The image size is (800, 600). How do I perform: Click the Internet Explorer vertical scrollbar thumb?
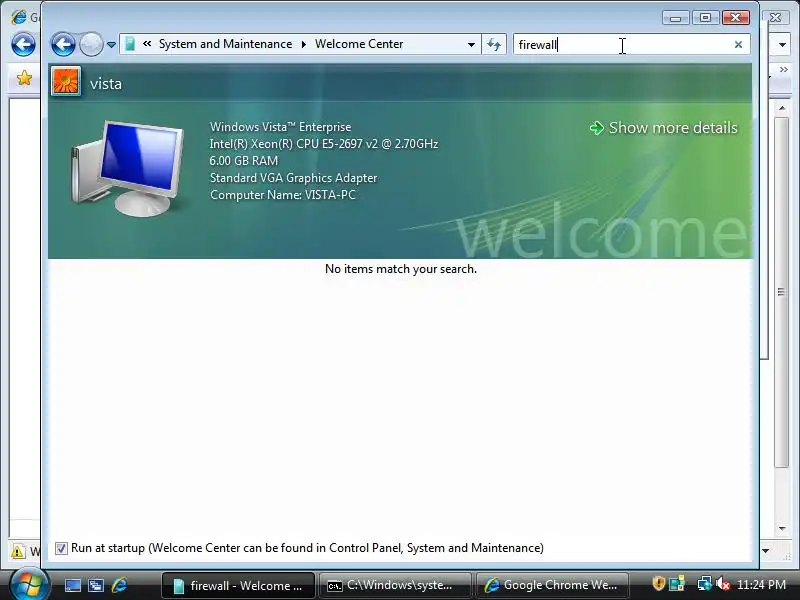pos(781,292)
